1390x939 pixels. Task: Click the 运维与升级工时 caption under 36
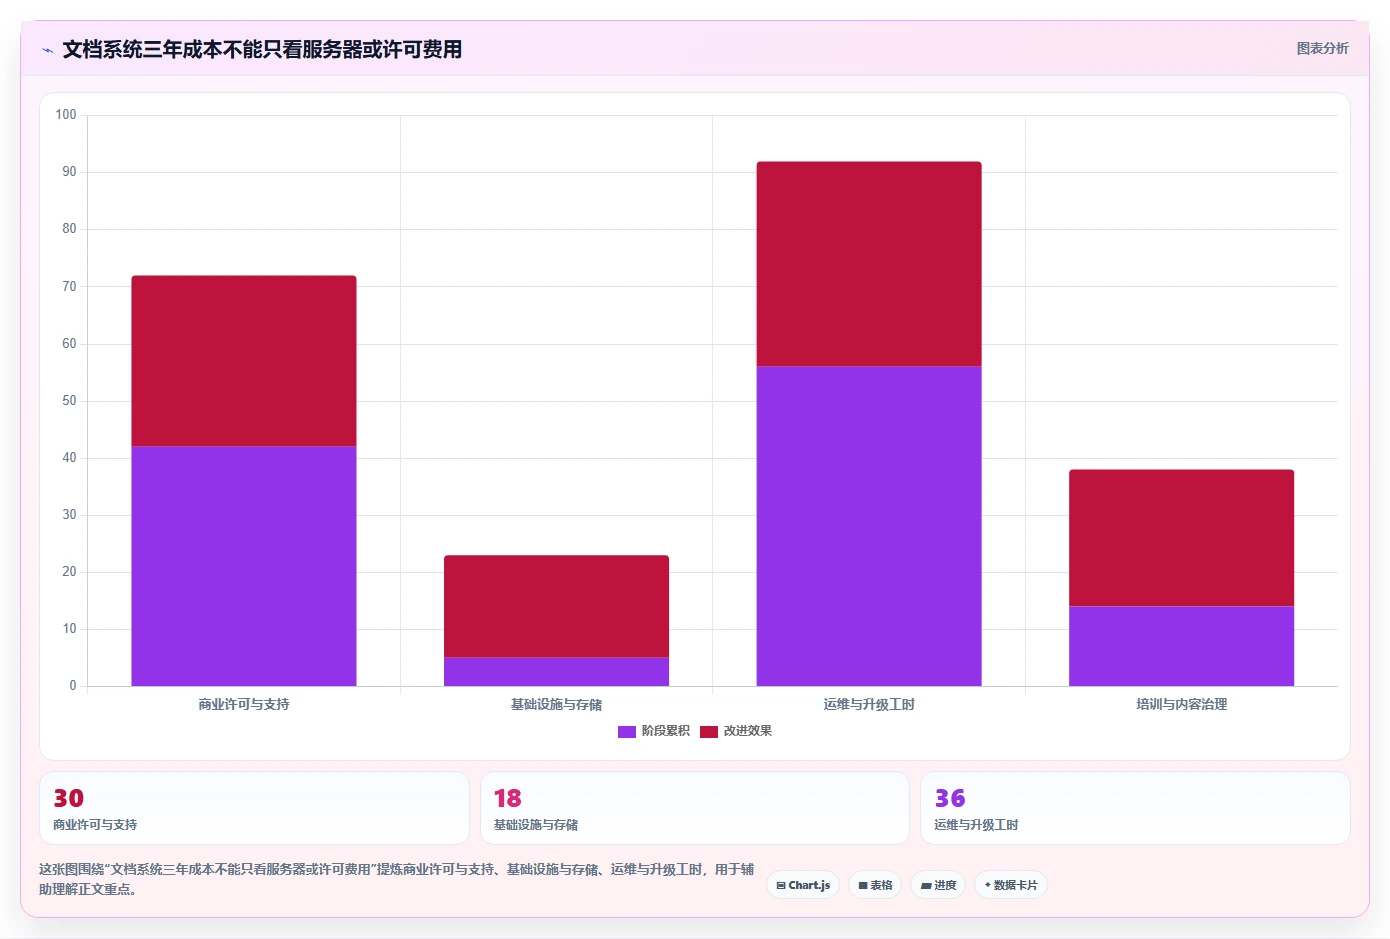click(x=976, y=825)
